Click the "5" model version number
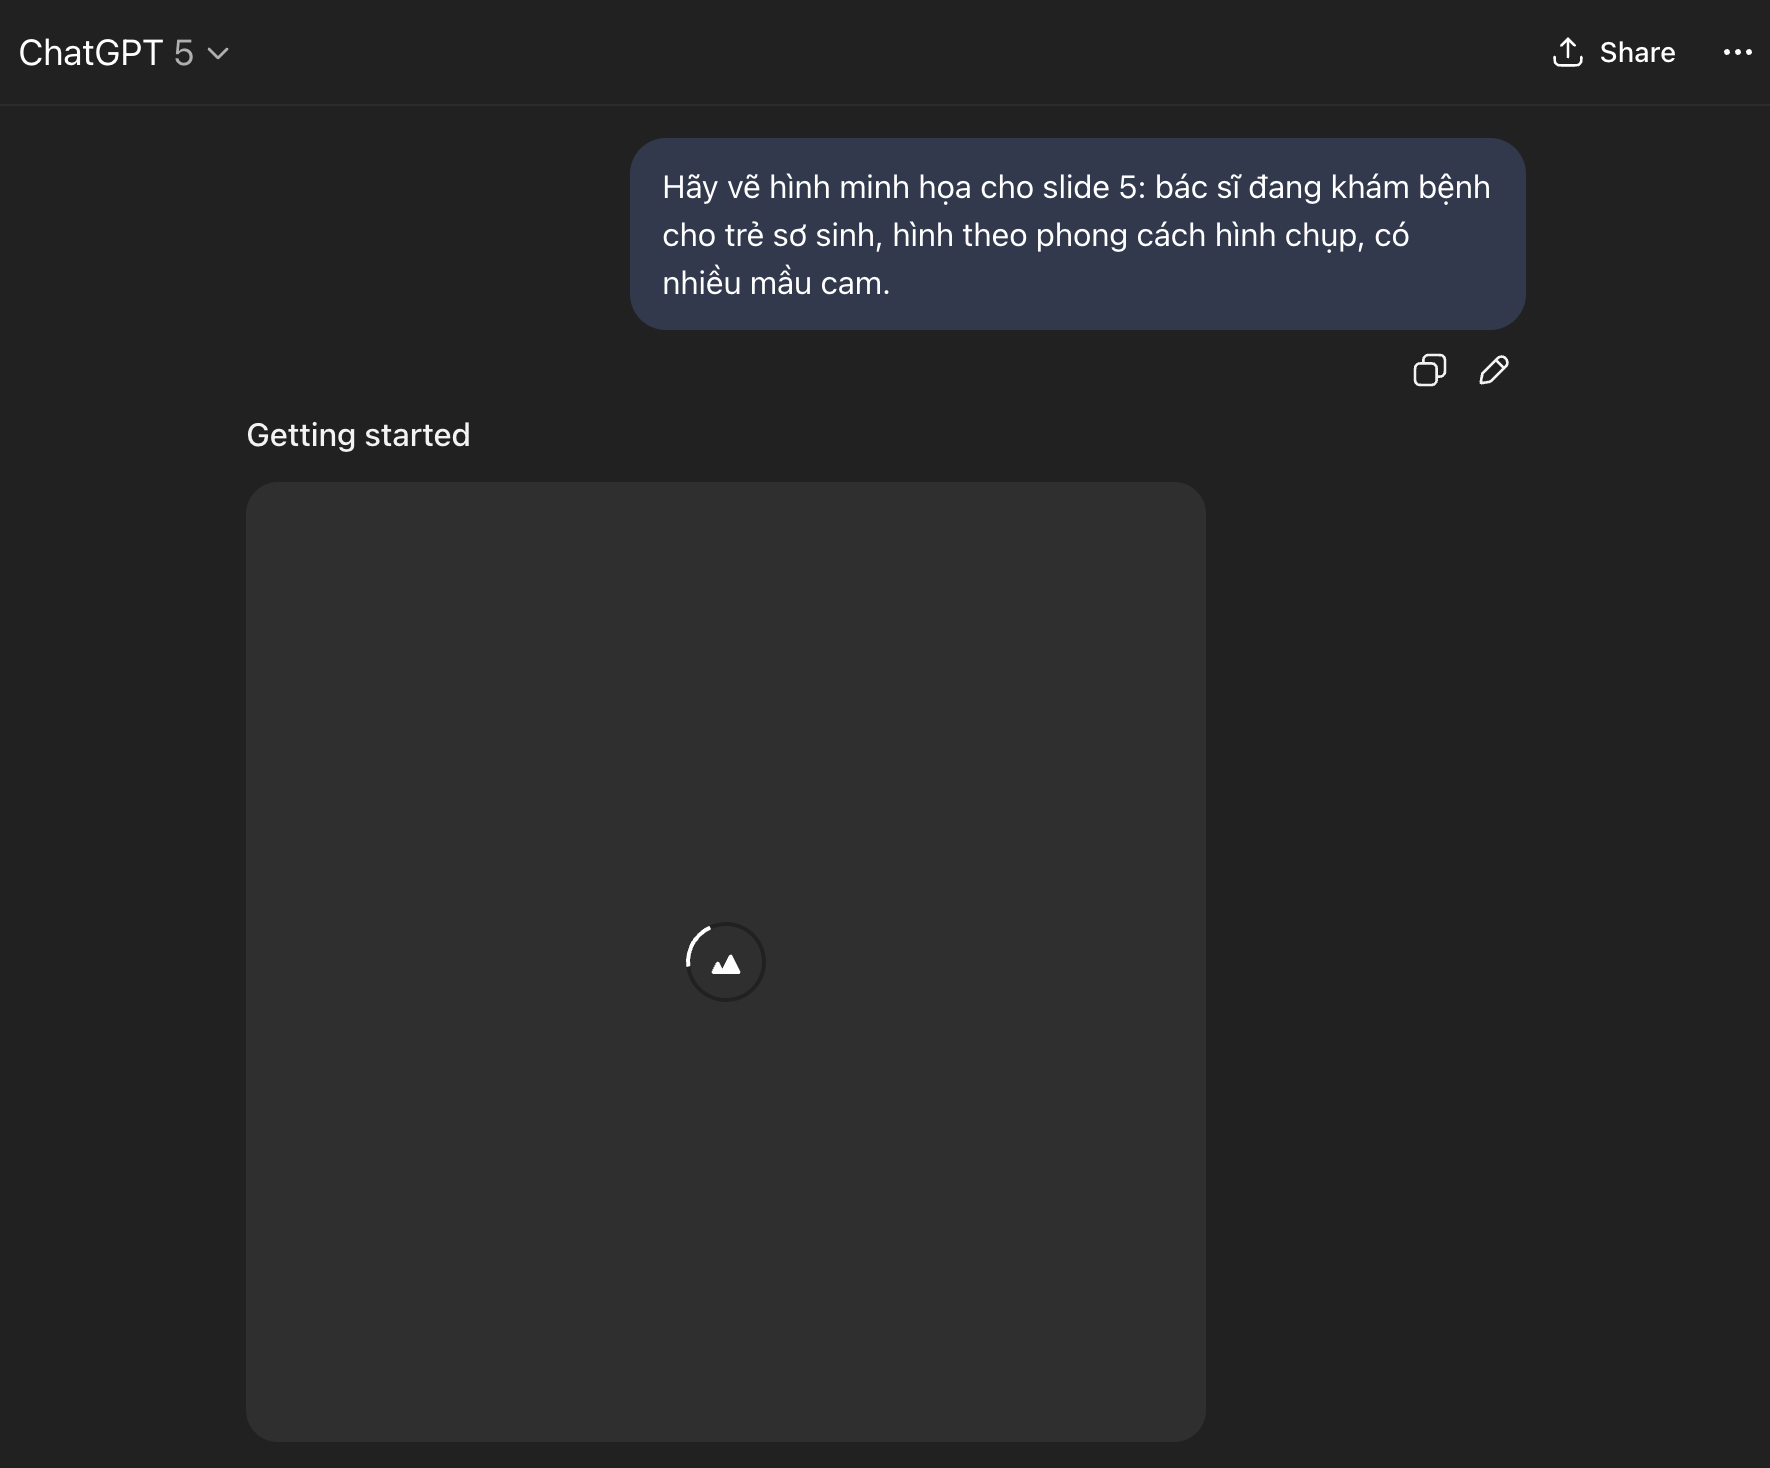The width and height of the screenshot is (1770, 1468). tap(183, 53)
